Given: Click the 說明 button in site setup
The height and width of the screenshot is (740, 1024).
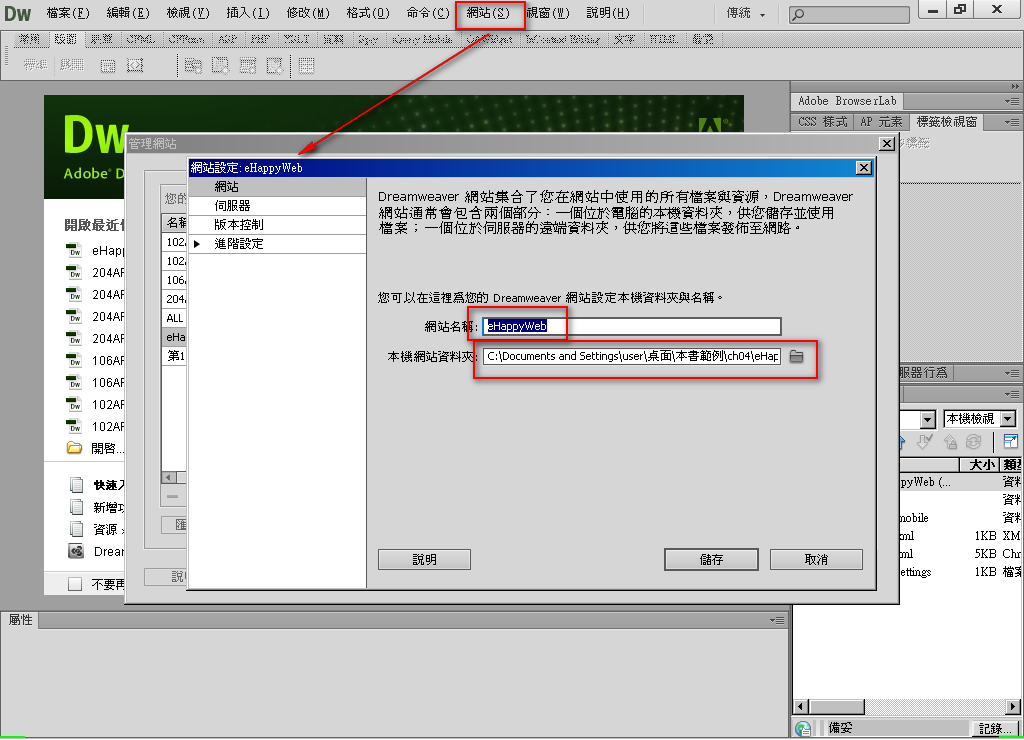Looking at the screenshot, I should point(424,560).
